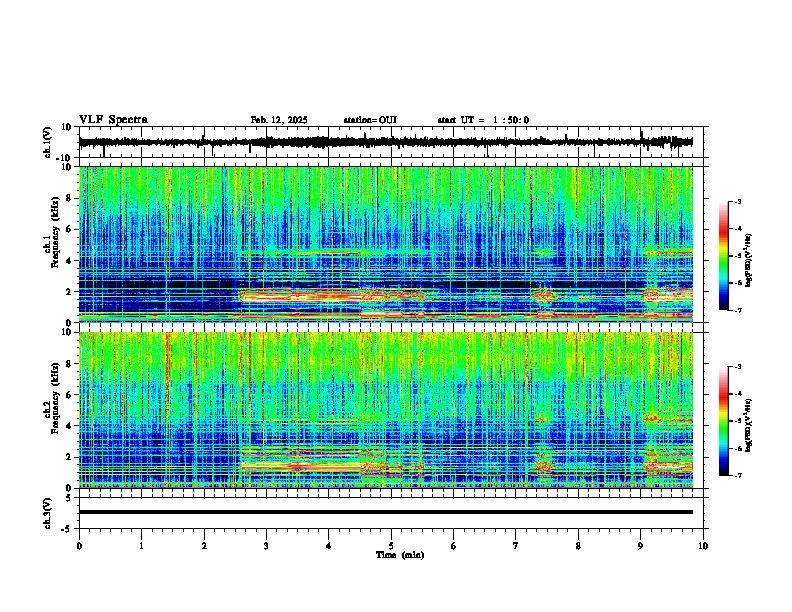792x612 pixels.
Task: Click the "8" kHz tick of ch.1 spectrogram
Action: [69, 198]
